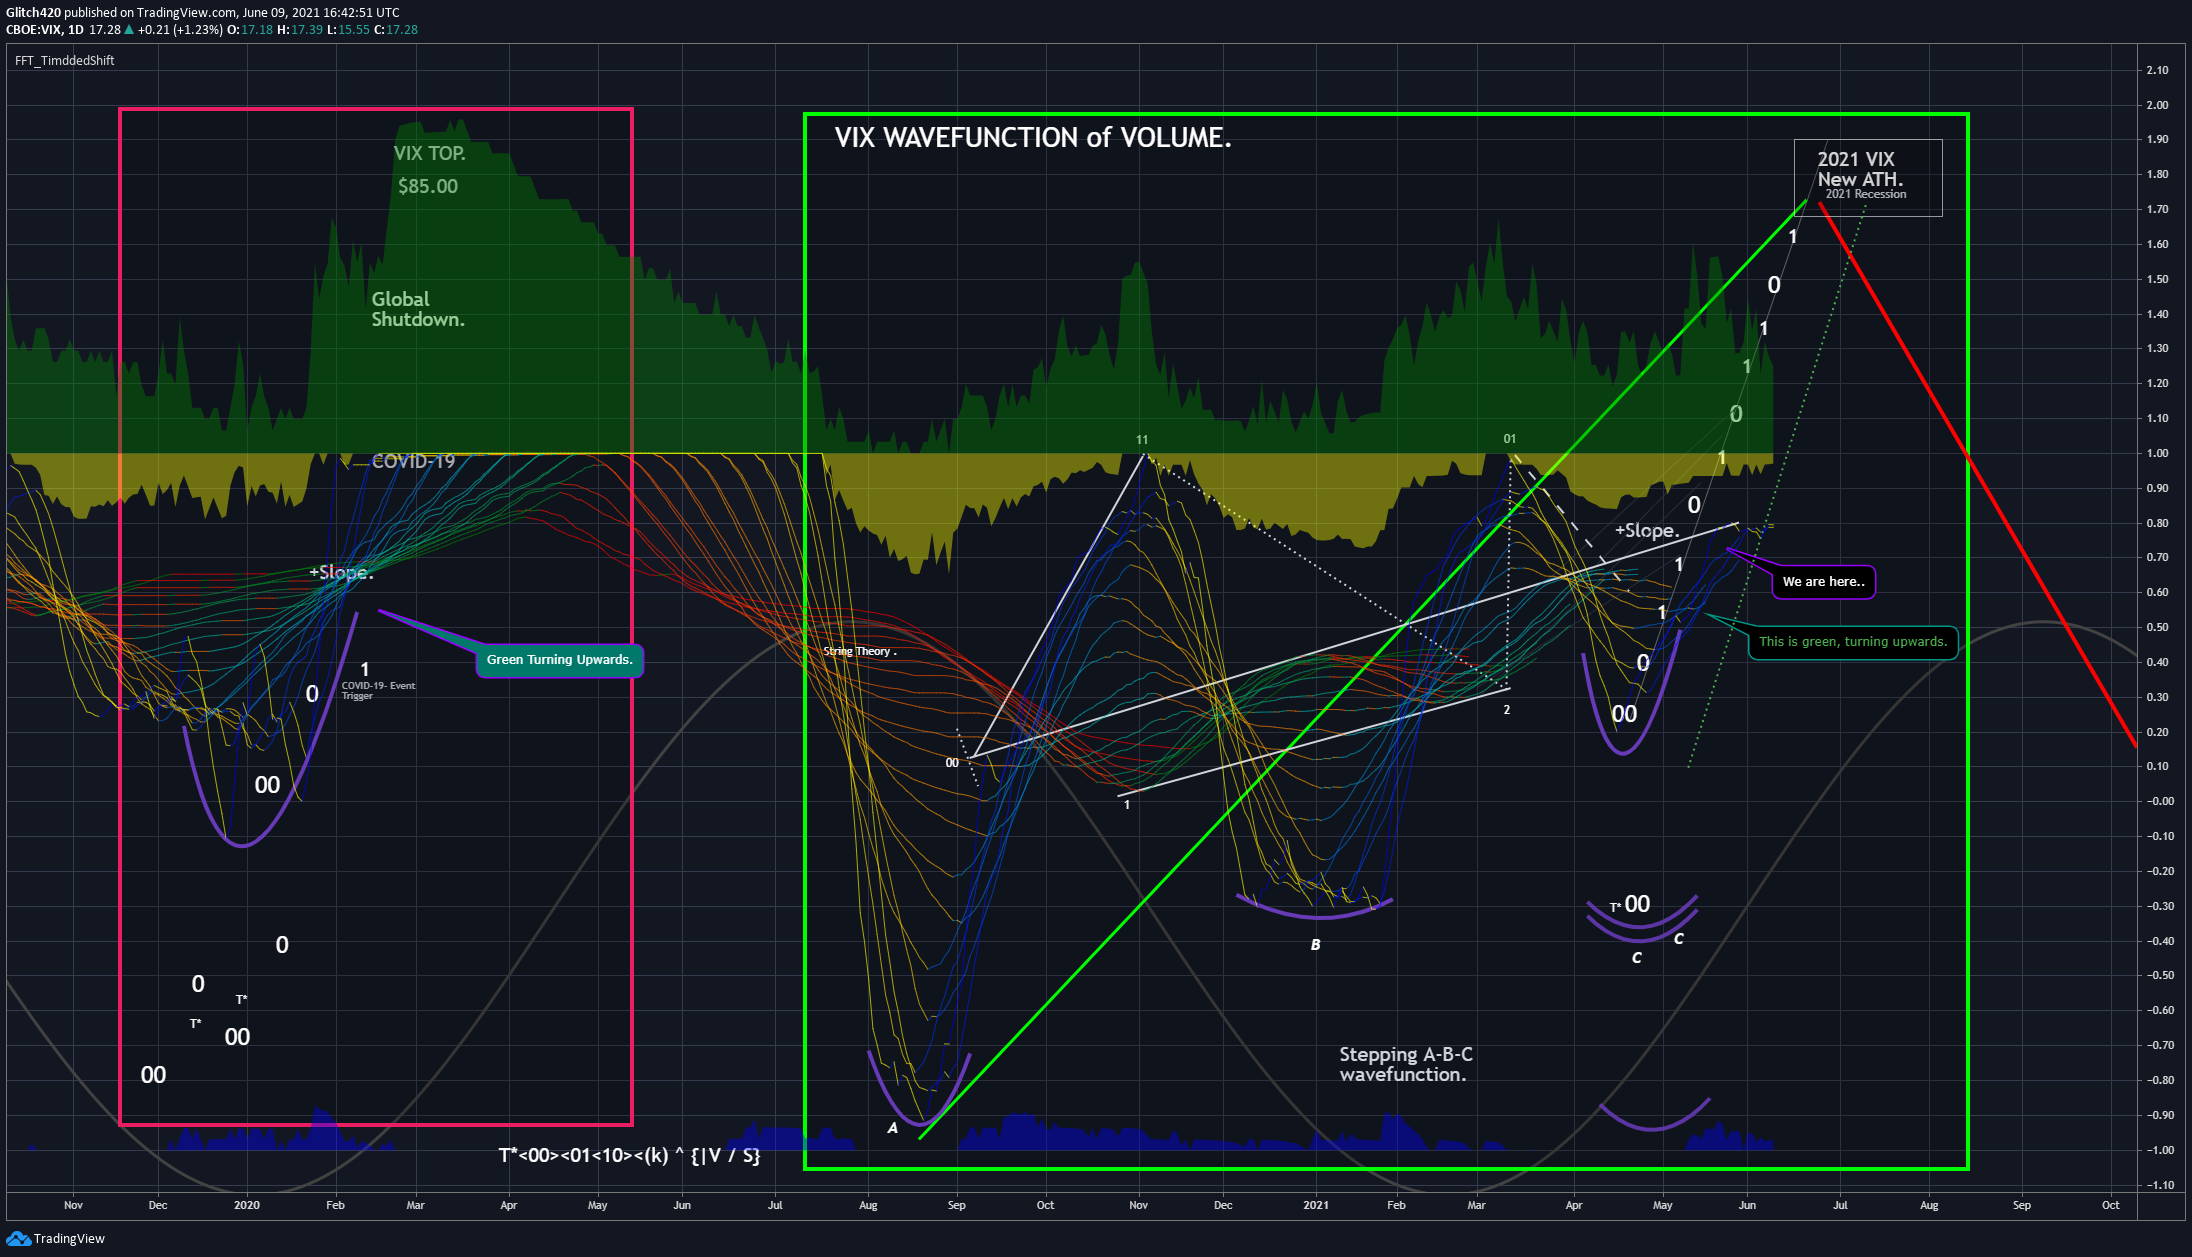The width and height of the screenshot is (2192, 1257).
Task: Click the 'This is green, turning upwards.' callout
Action: point(1853,642)
